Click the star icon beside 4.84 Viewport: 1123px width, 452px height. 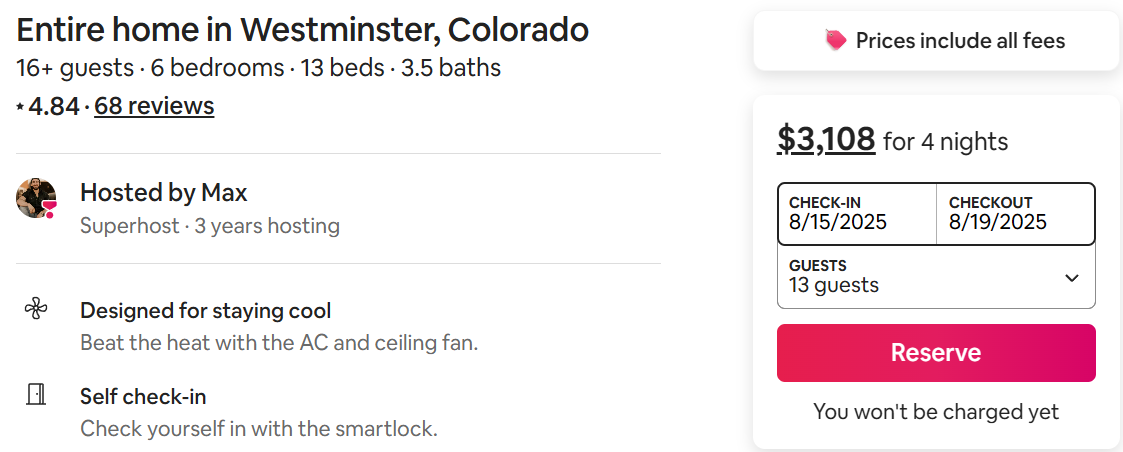coord(21,106)
